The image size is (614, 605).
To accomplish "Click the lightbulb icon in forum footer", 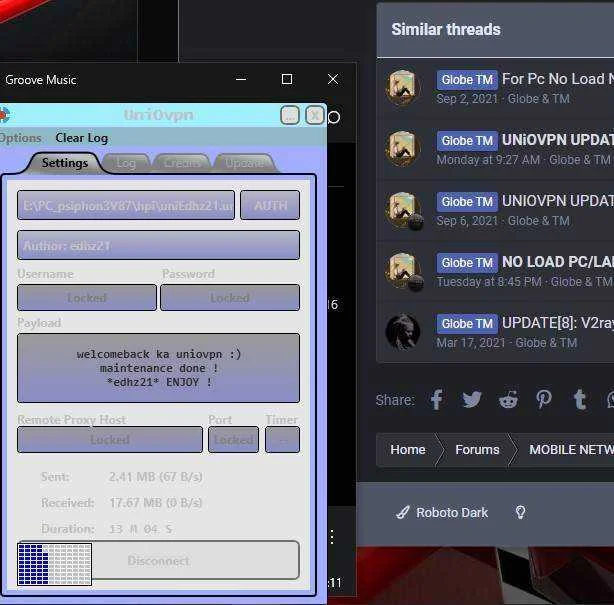I will tap(520, 512).
